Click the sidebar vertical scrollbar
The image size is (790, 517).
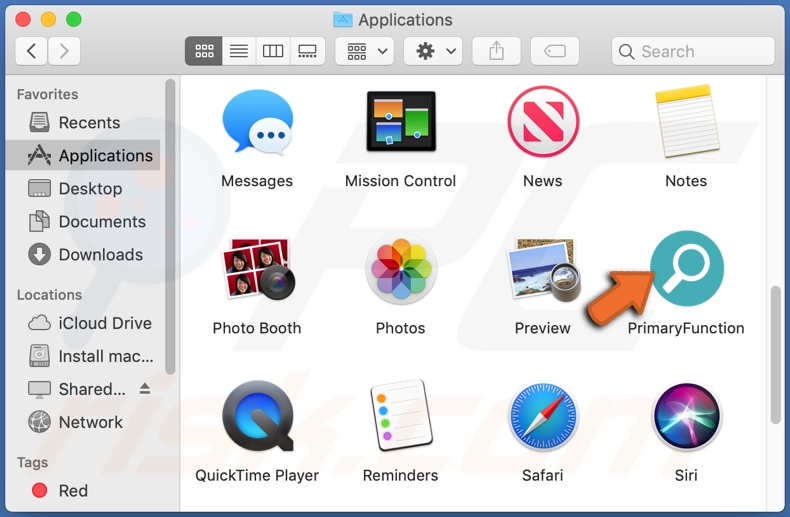[170, 227]
